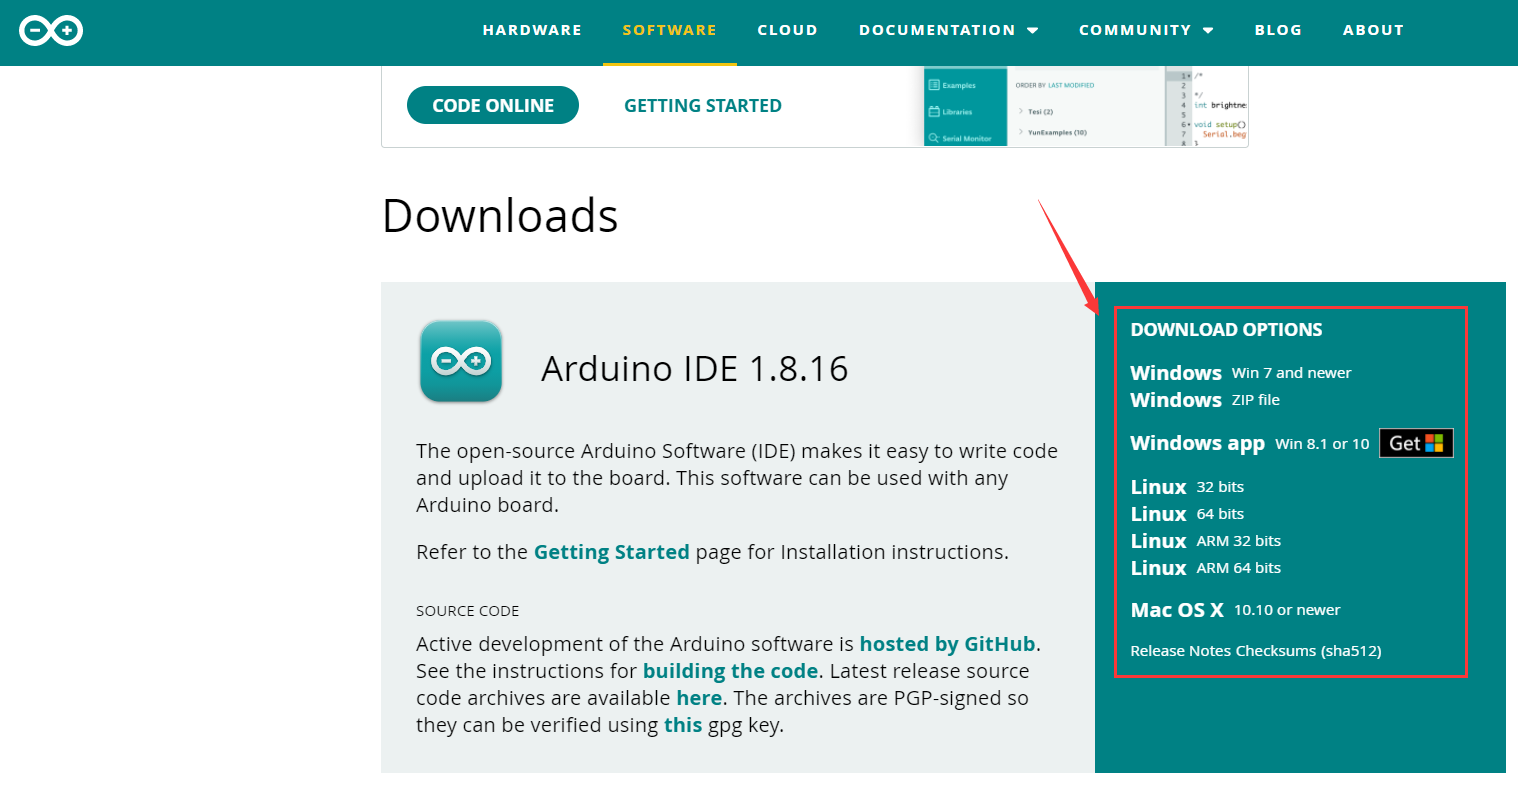Select Windows app Win 8.1 or 10
Screen dimensions: 1518x789
[1250, 443]
